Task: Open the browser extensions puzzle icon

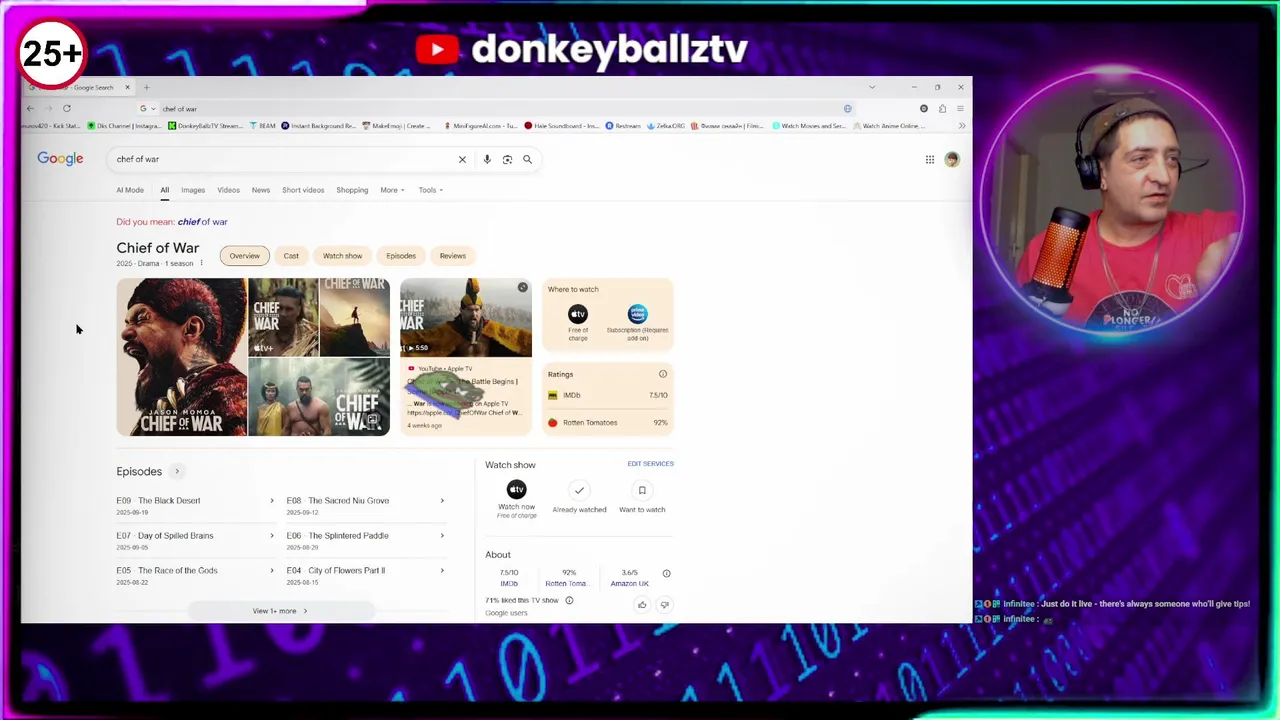Action: [x=942, y=108]
